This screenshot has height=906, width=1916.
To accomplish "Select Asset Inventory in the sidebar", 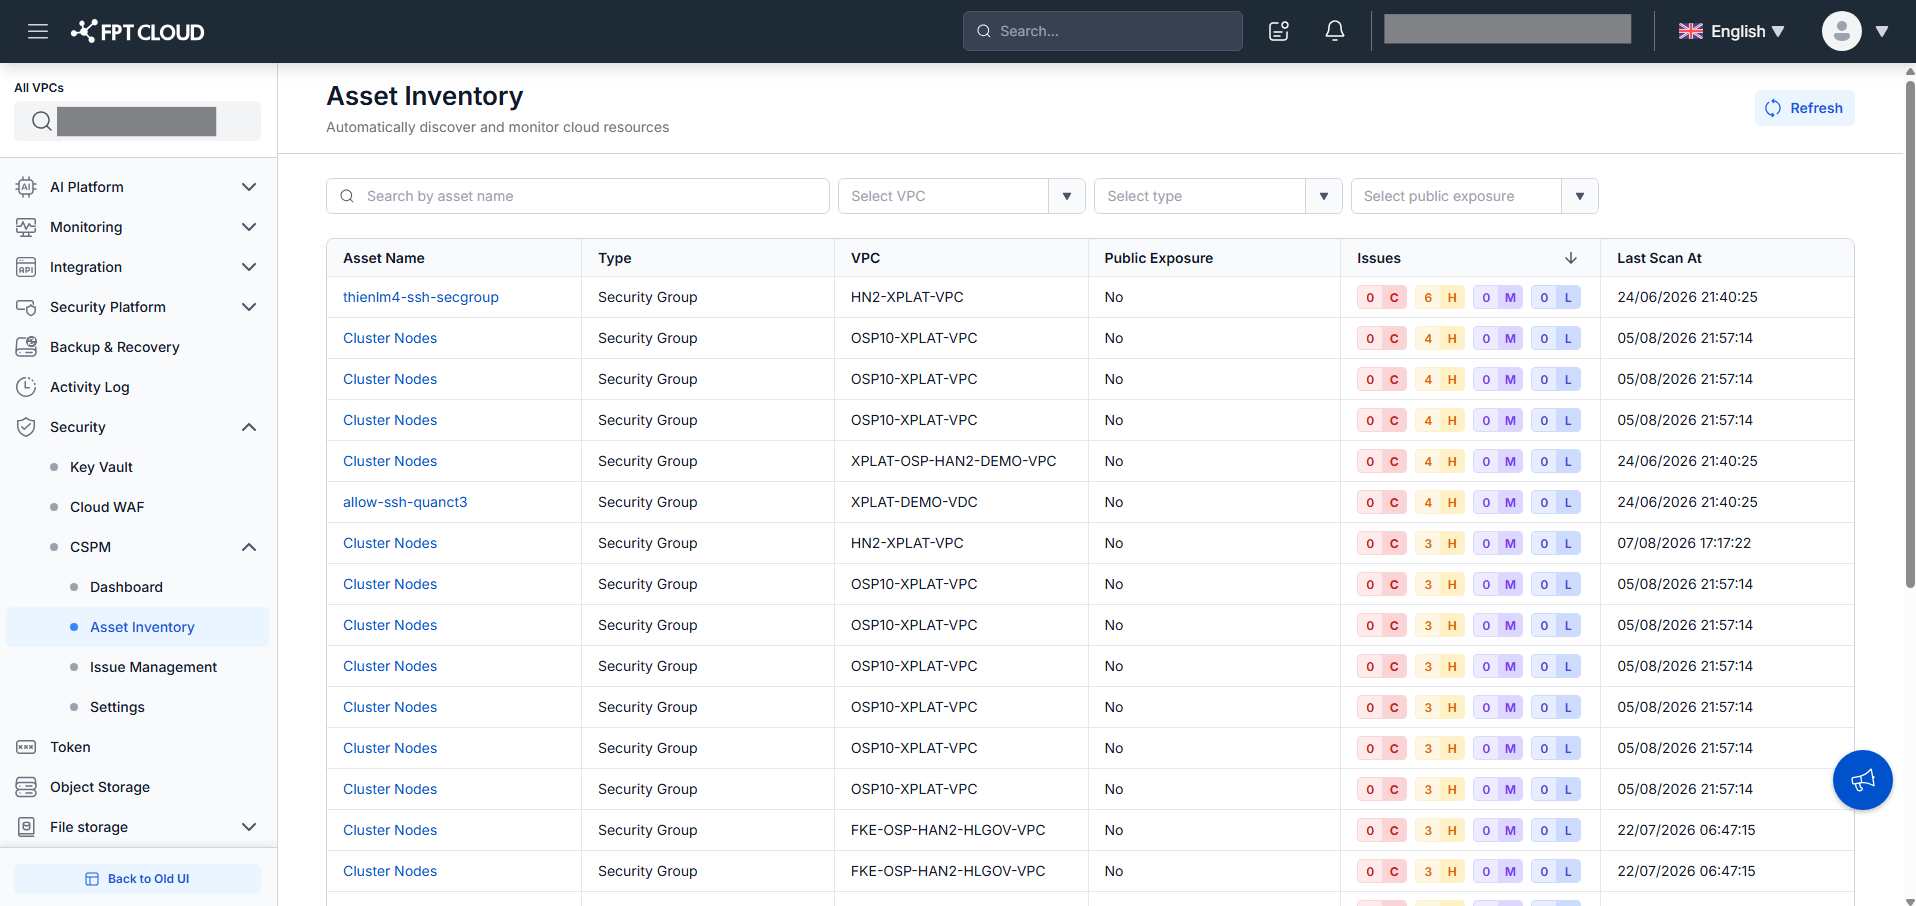I will [x=138, y=627].
